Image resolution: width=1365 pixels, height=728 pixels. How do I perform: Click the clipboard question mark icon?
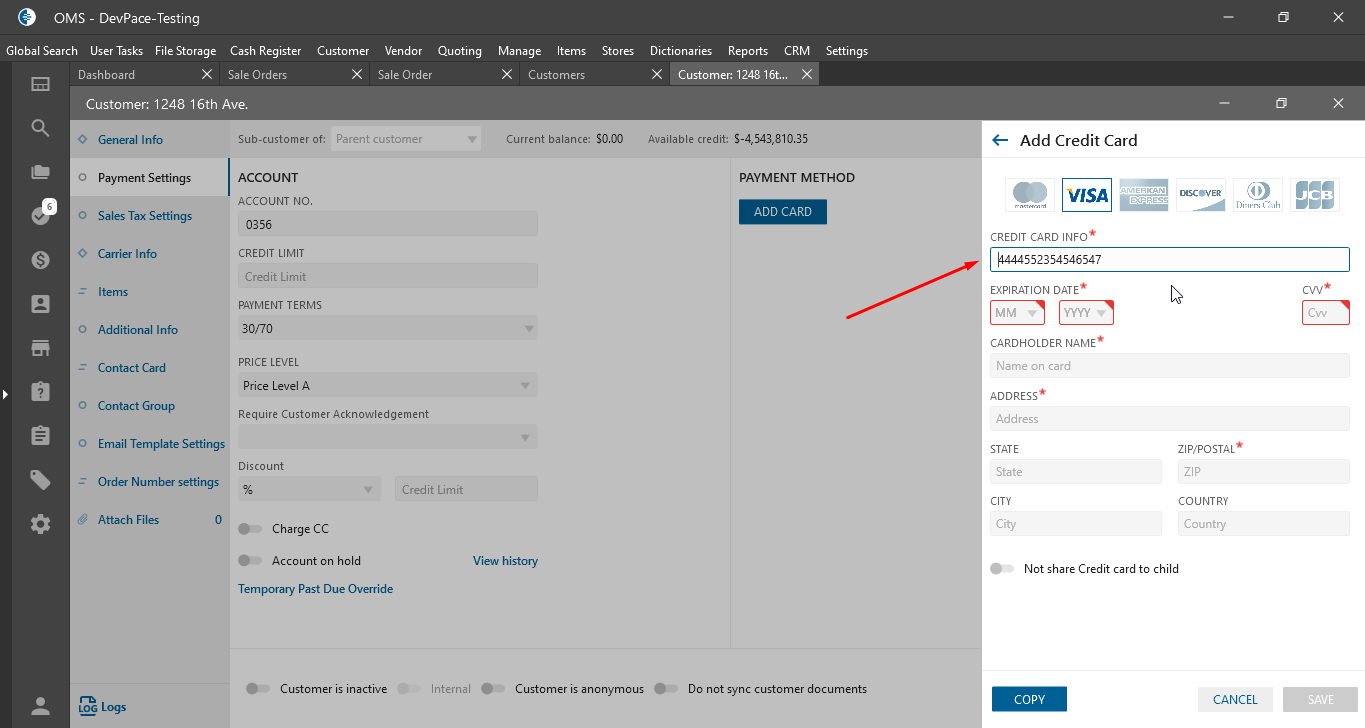[x=40, y=391]
